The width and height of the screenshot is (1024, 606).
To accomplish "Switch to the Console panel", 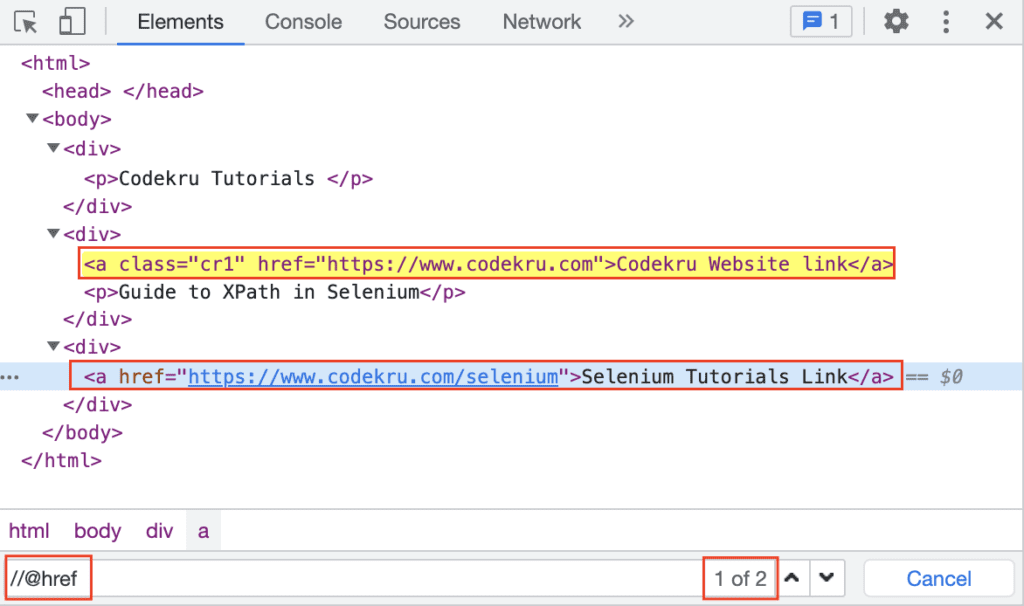I will coord(303,21).
